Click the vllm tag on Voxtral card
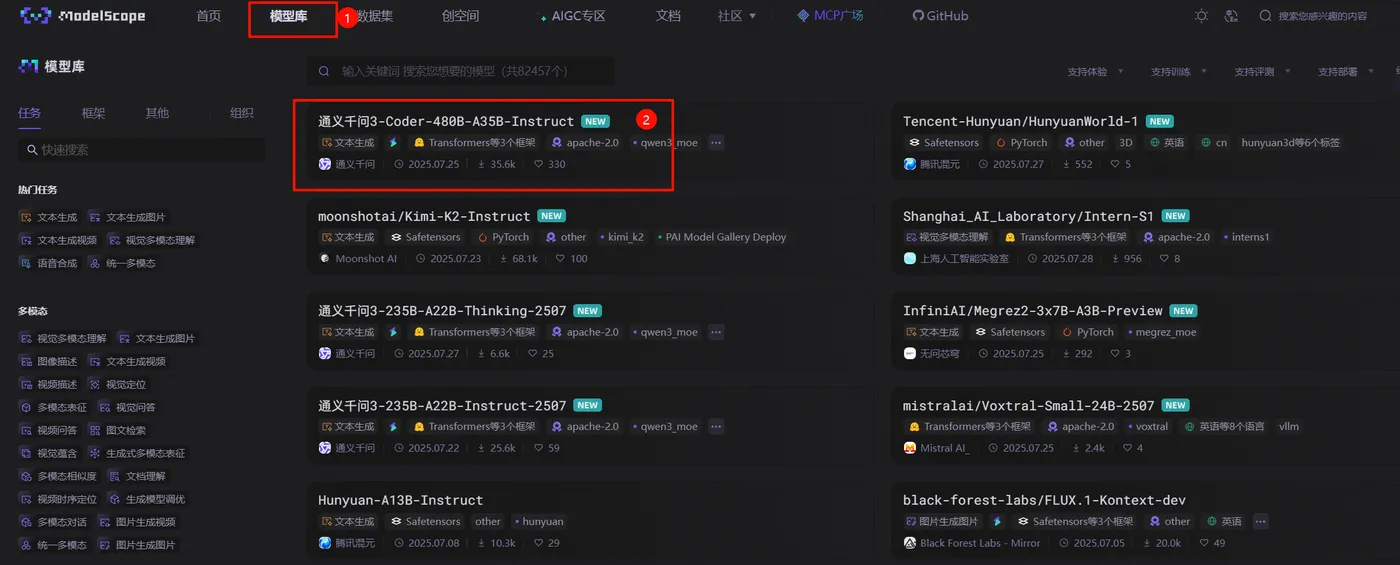The height and width of the screenshot is (565, 1400). [1289, 426]
